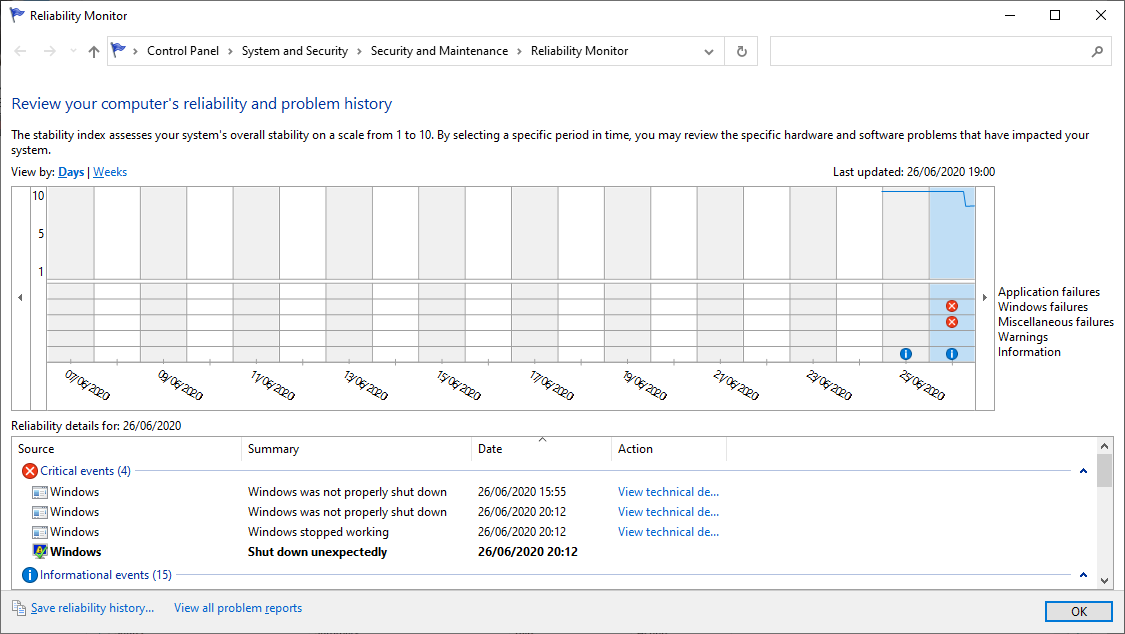Viewport: 1125px width, 634px height.
Task: Click the Informational events blue info icon
Action: pos(29,575)
